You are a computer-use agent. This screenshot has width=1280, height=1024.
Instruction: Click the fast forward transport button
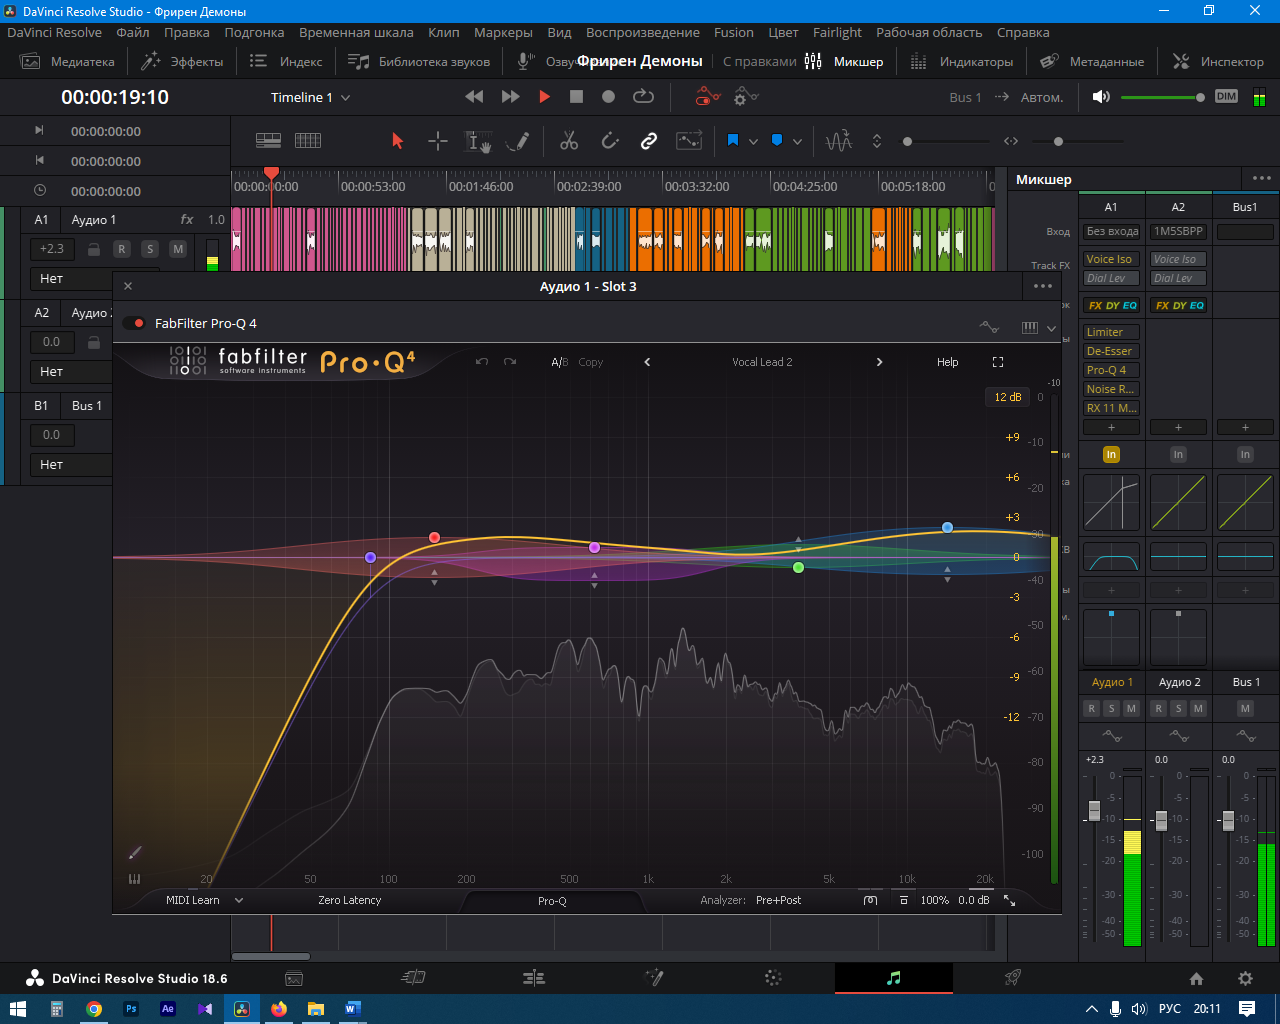tap(510, 97)
